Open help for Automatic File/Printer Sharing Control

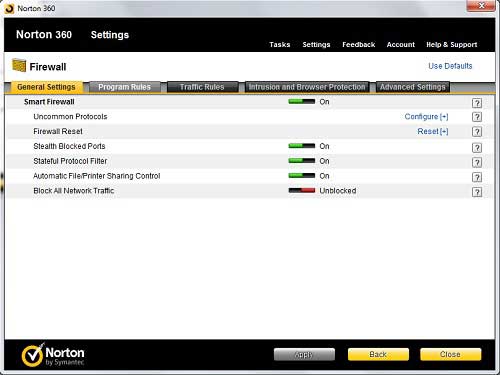tap(477, 177)
